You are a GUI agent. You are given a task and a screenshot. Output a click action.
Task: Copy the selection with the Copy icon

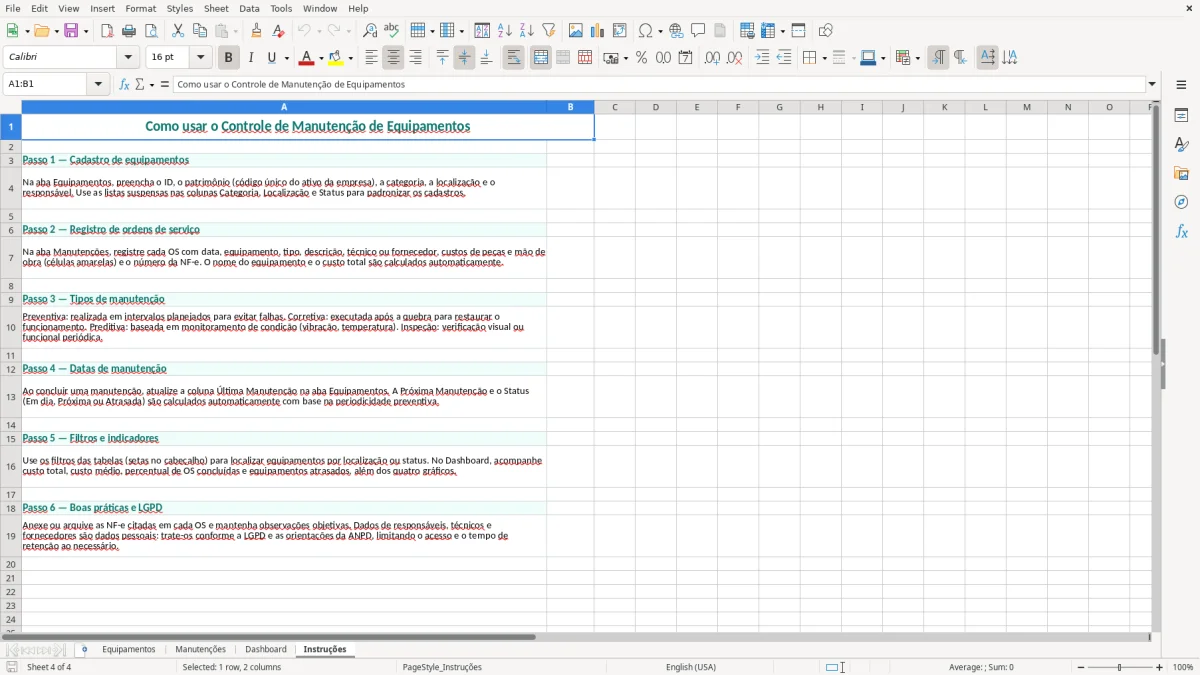pyautogui.click(x=200, y=31)
